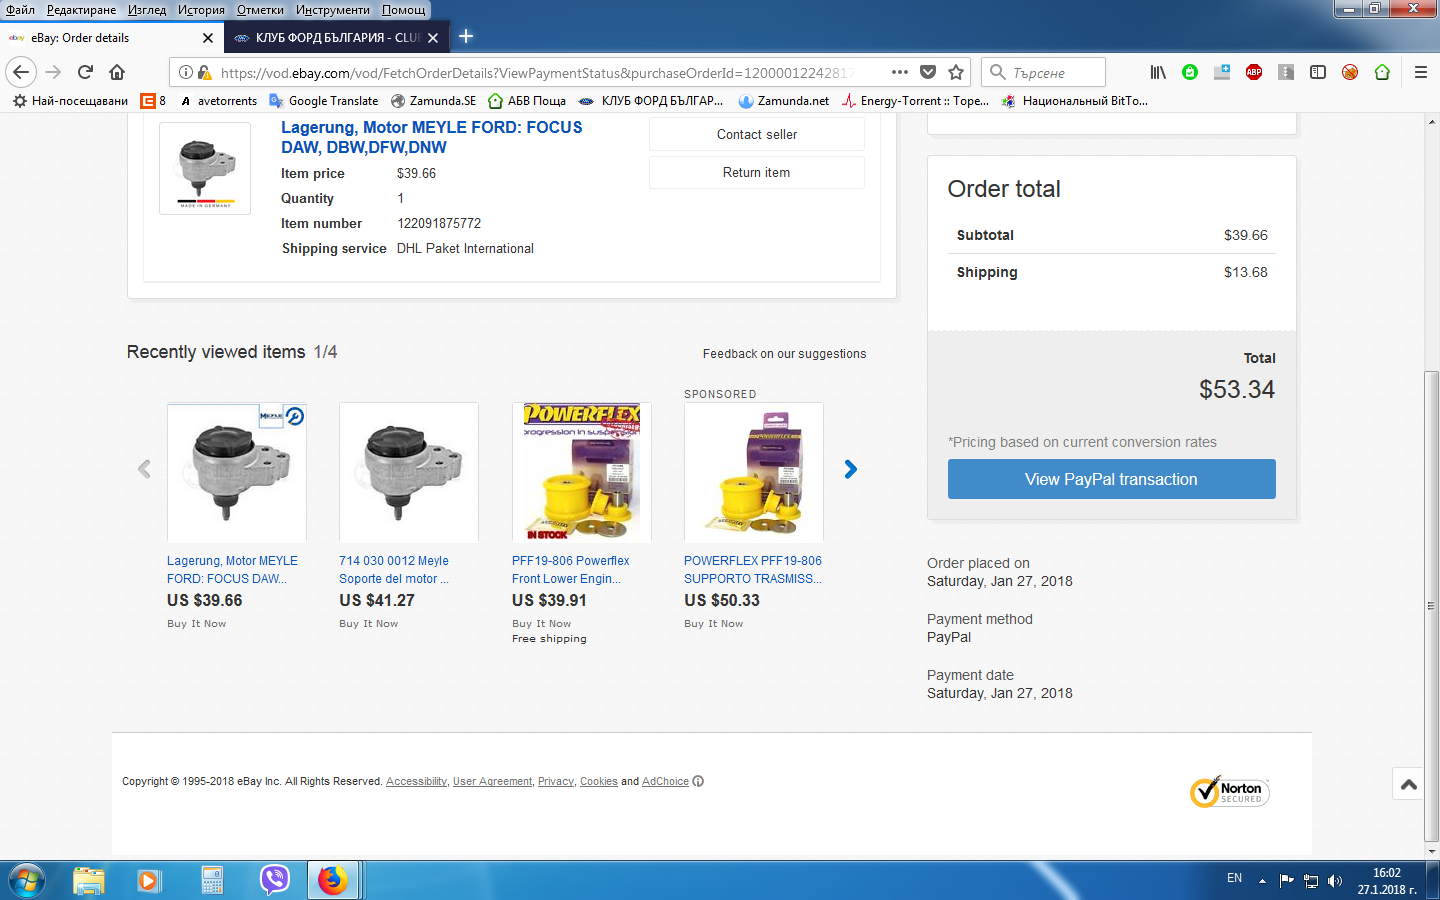
Task: Open PFF19-806 Powerflex Front Lower listing
Action: click(571, 570)
